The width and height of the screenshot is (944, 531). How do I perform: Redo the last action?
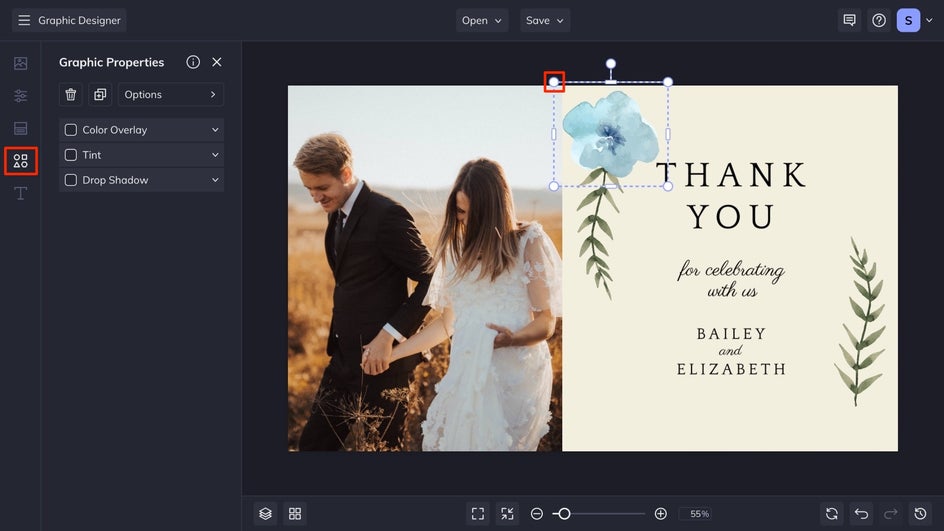[890, 514]
